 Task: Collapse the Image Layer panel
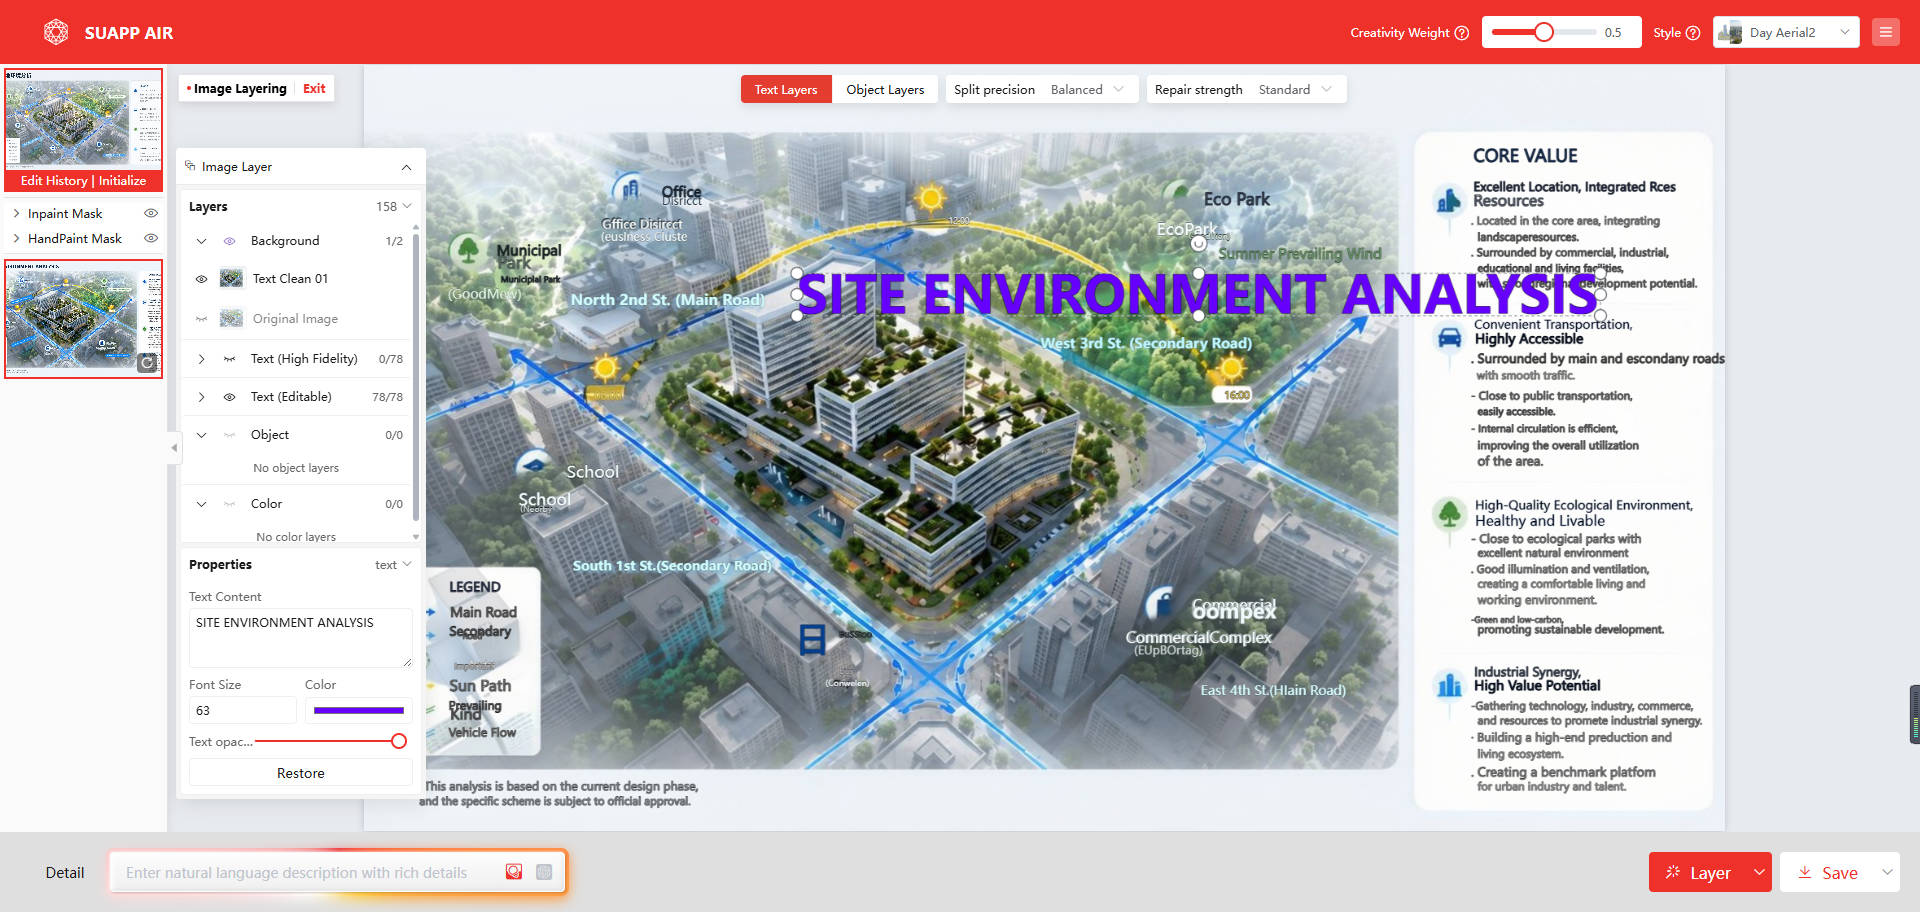406,167
